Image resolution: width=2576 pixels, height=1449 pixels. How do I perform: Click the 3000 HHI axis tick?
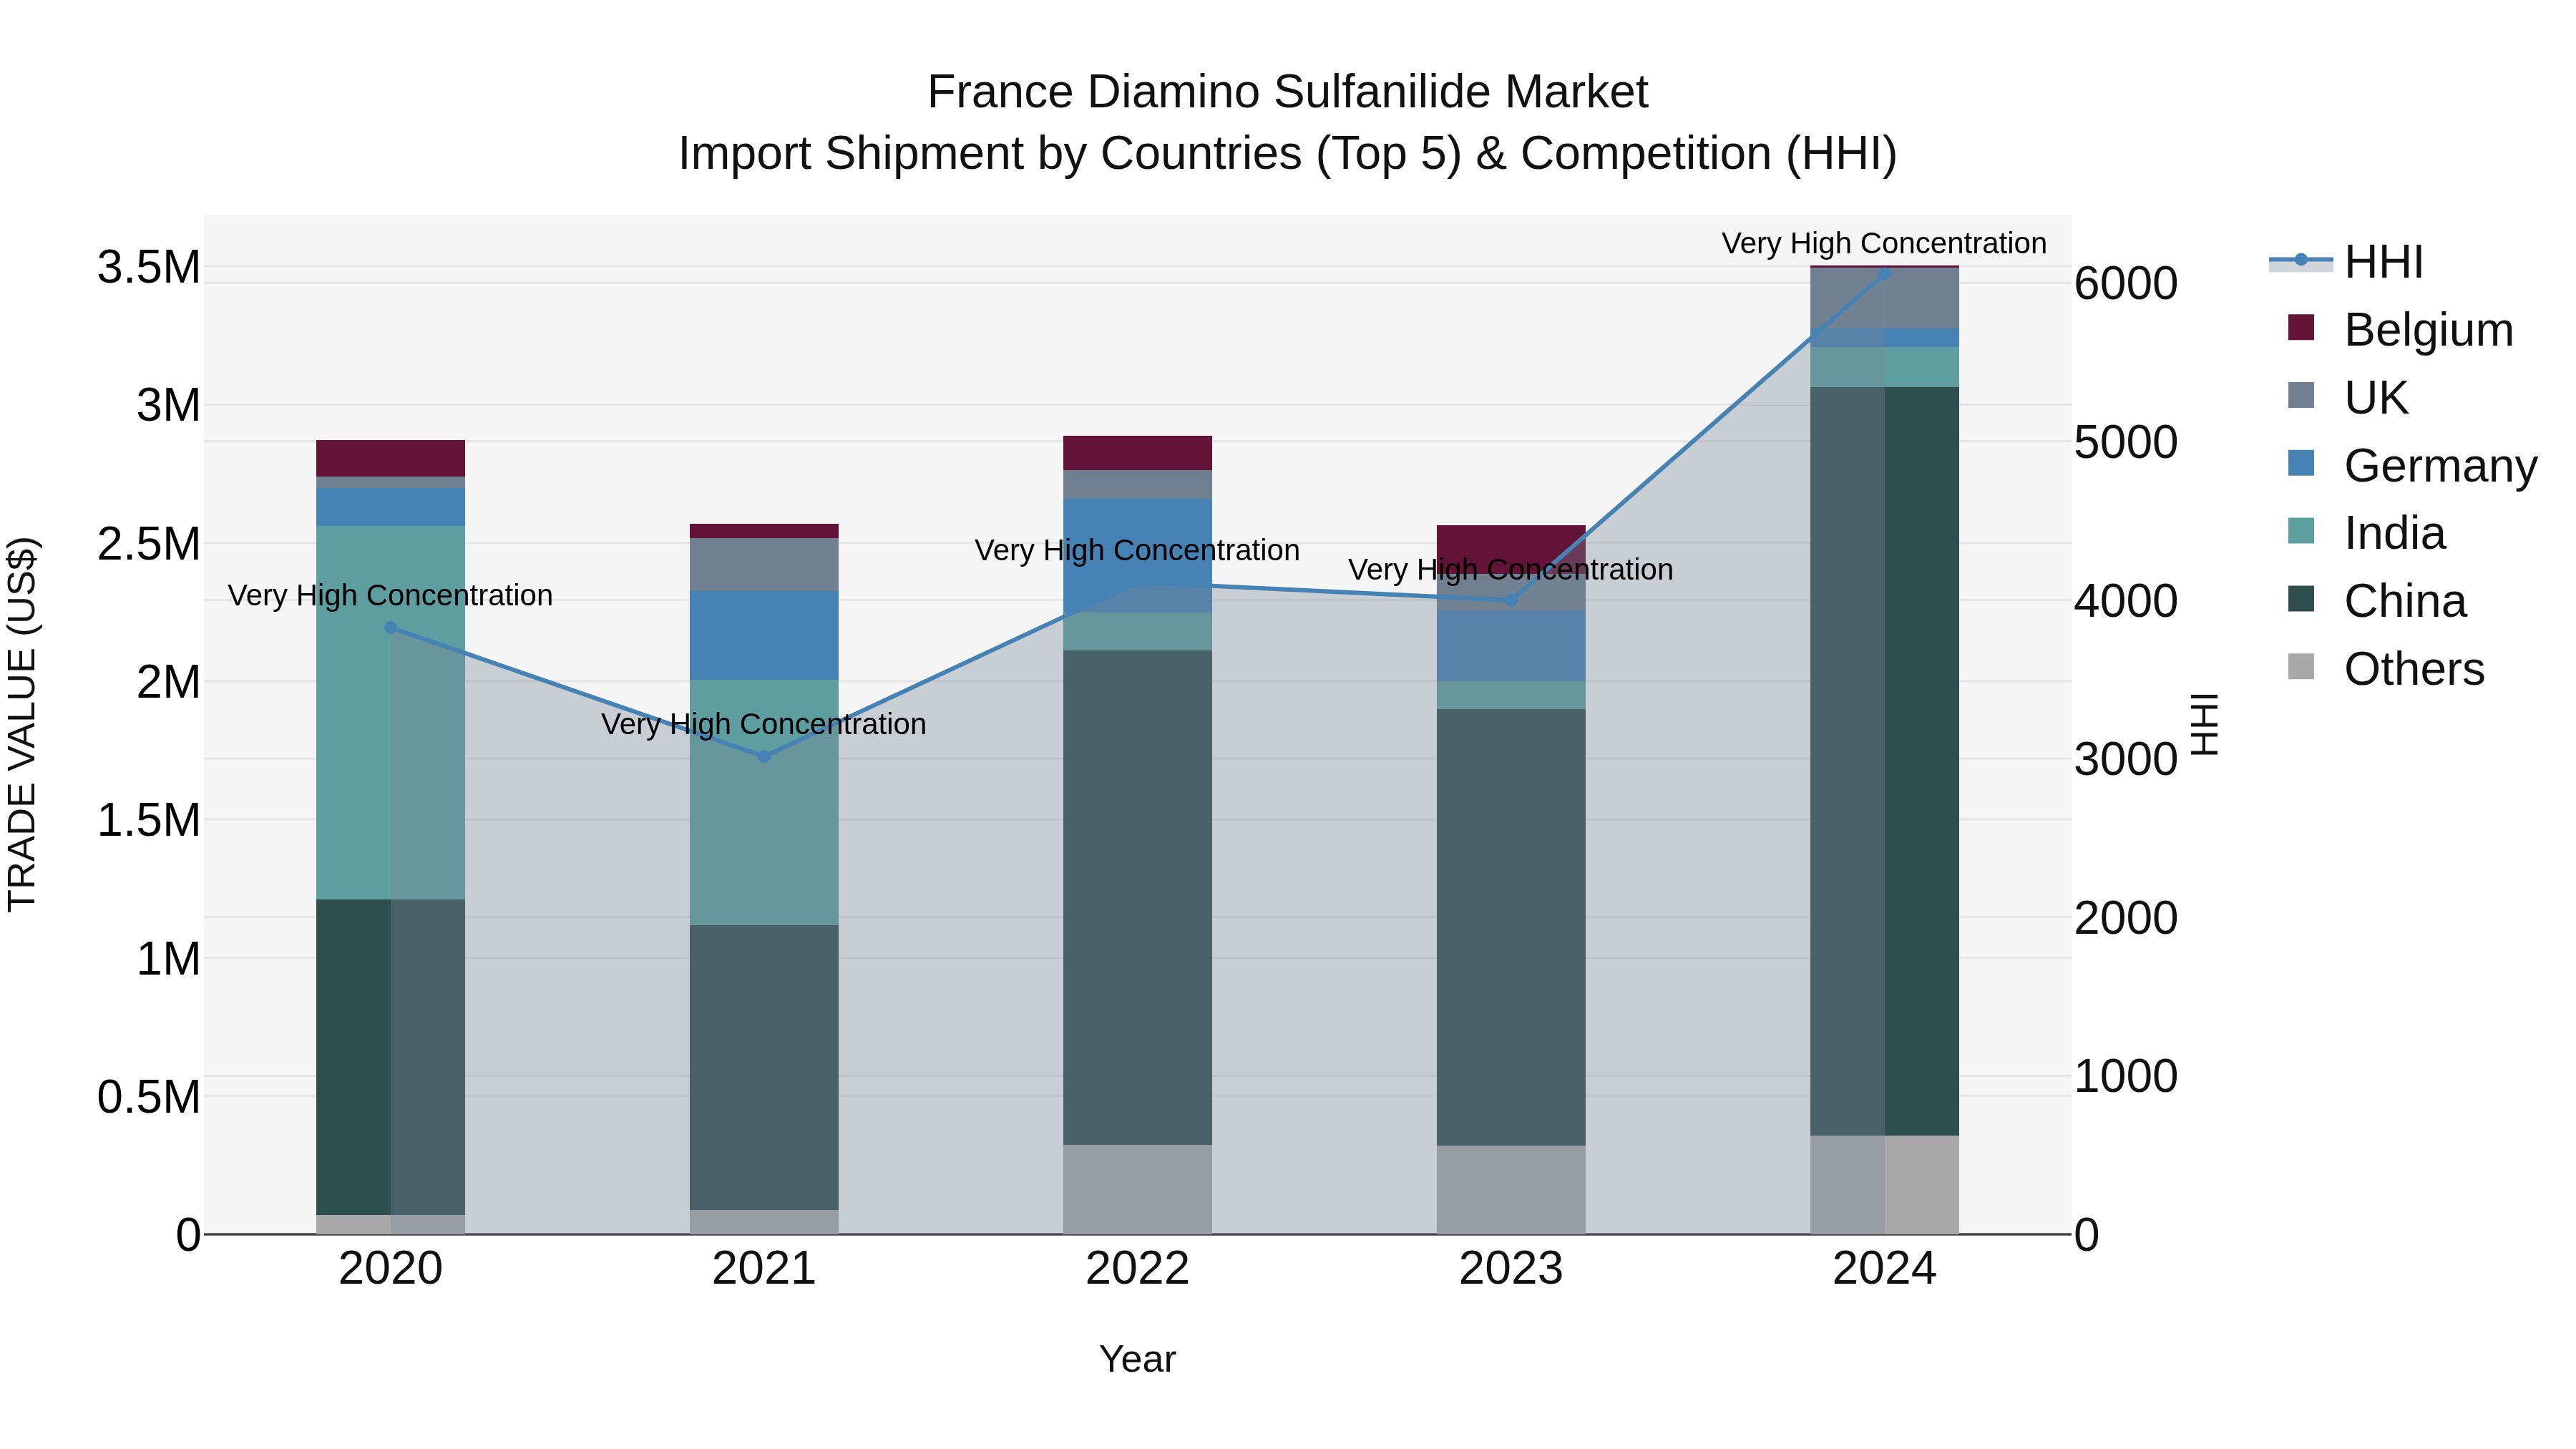coord(2126,760)
